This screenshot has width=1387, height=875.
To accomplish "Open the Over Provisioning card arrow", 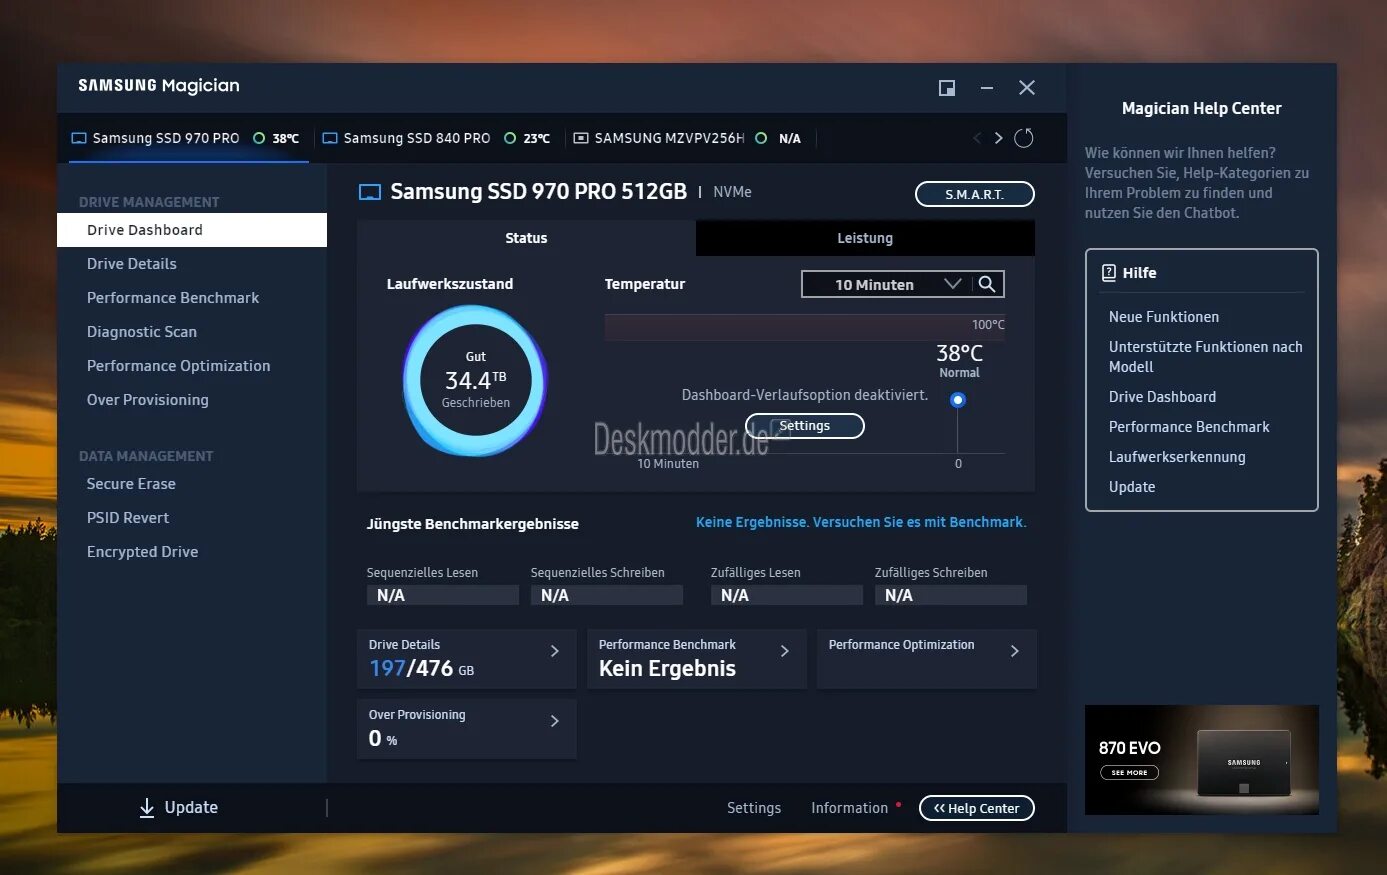I will [x=555, y=721].
